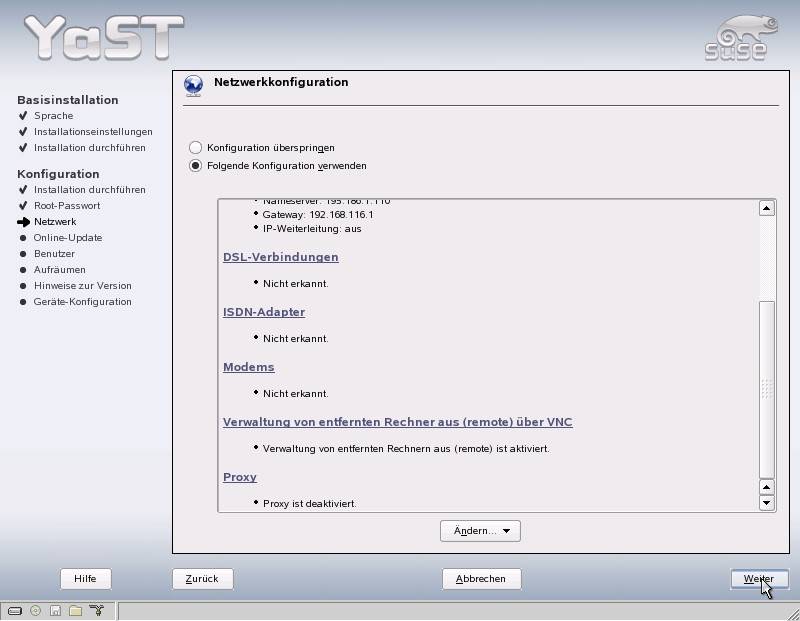
Task: Click the CD-ROM disc icon in status bar
Action: tap(35, 610)
